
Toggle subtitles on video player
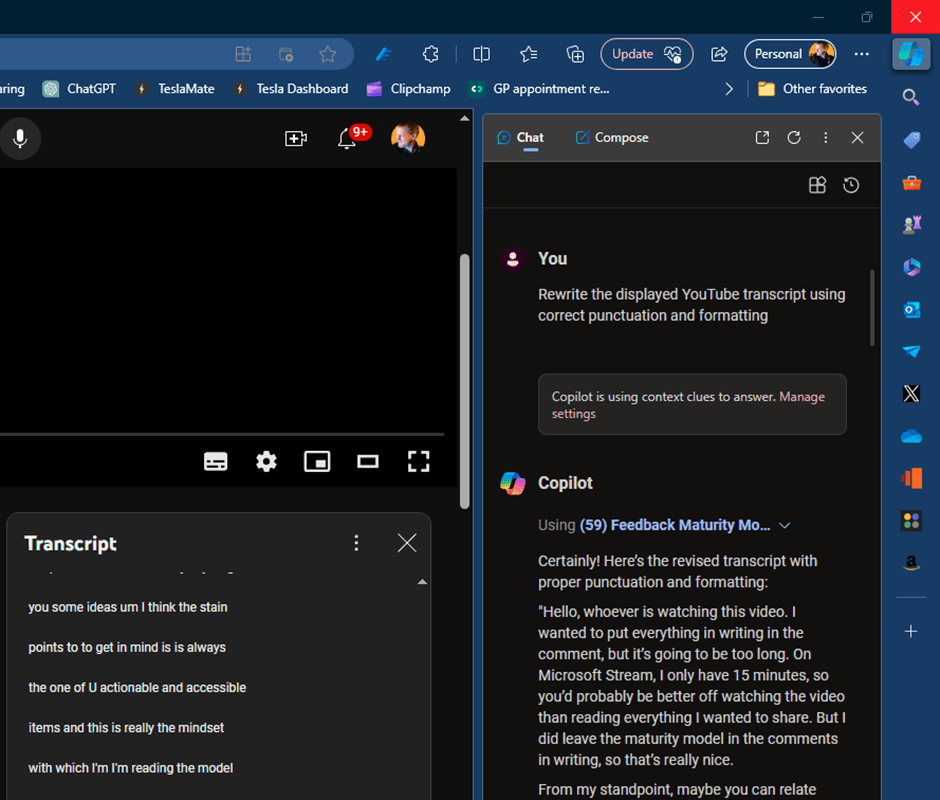click(216, 461)
